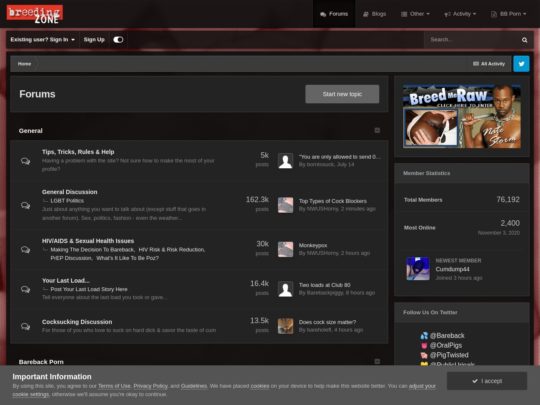Click the I accept cookie button

click(487, 381)
